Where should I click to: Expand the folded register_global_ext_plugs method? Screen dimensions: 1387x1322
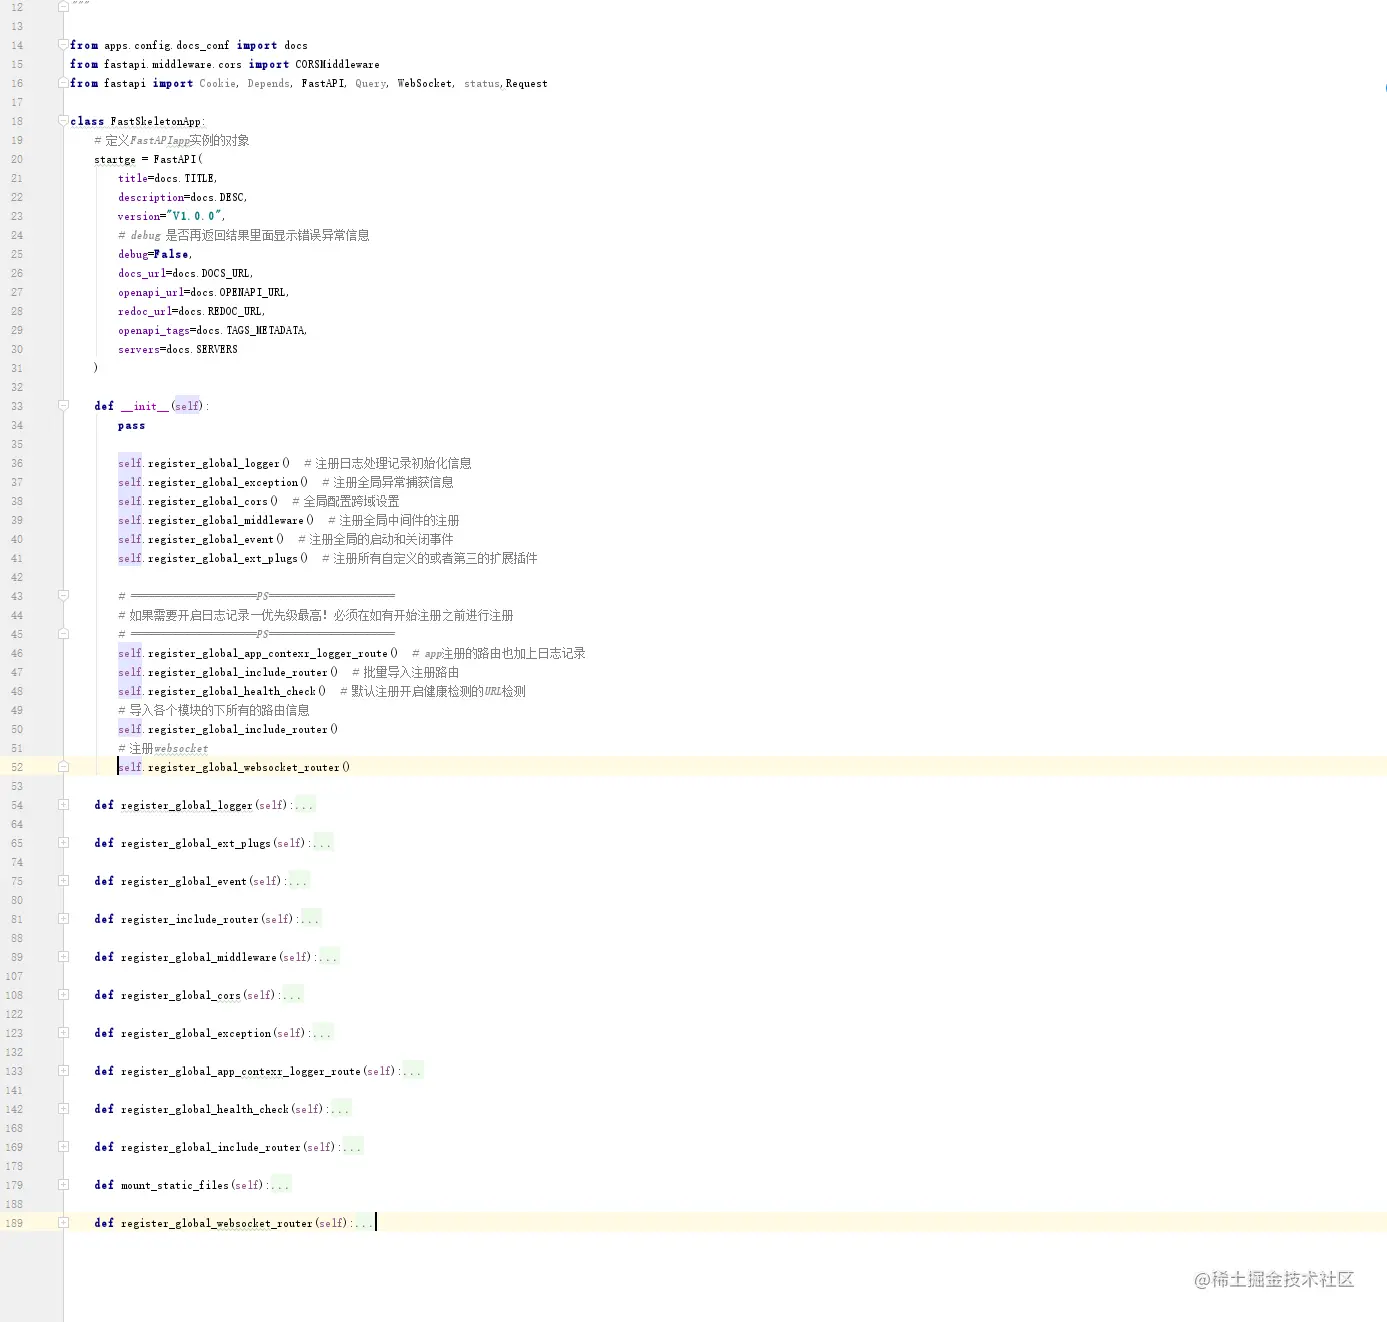click(x=63, y=843)
